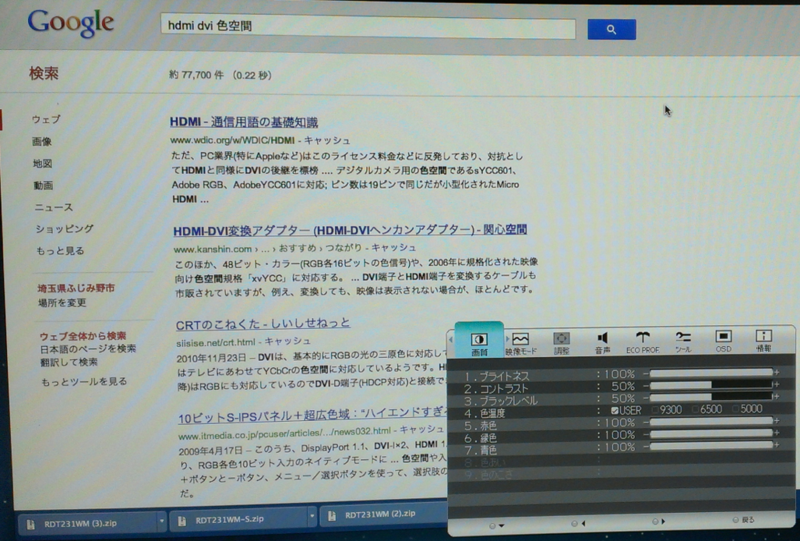The image size is (800, 541).
Task: Open the 調整 adjustment icon in OSD
Action: pyautogui.click(x=561, y=338)
